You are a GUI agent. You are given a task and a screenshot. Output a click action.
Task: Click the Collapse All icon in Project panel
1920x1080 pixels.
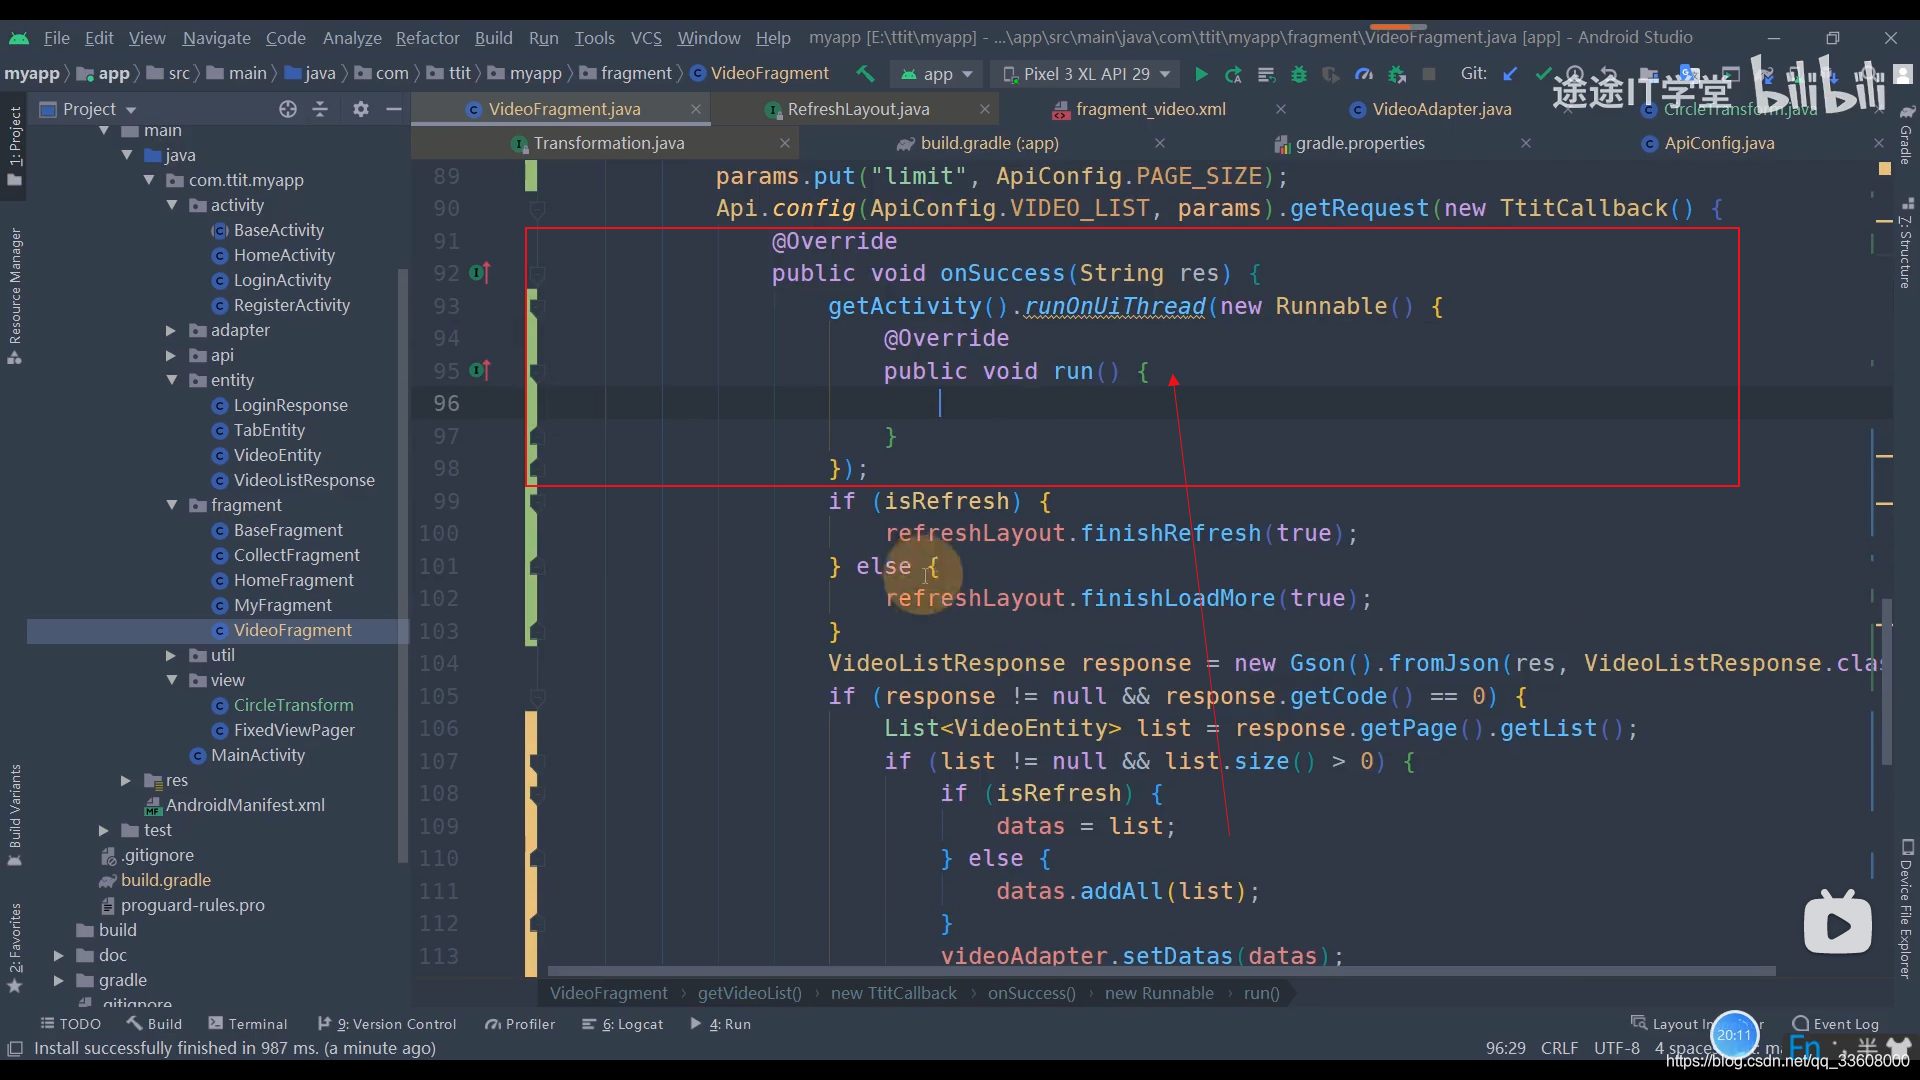[320, 109]
